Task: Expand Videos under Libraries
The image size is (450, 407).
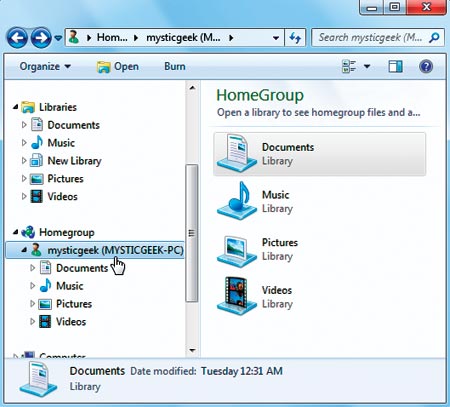Action: pyautogui.click(x=24, y=196)
